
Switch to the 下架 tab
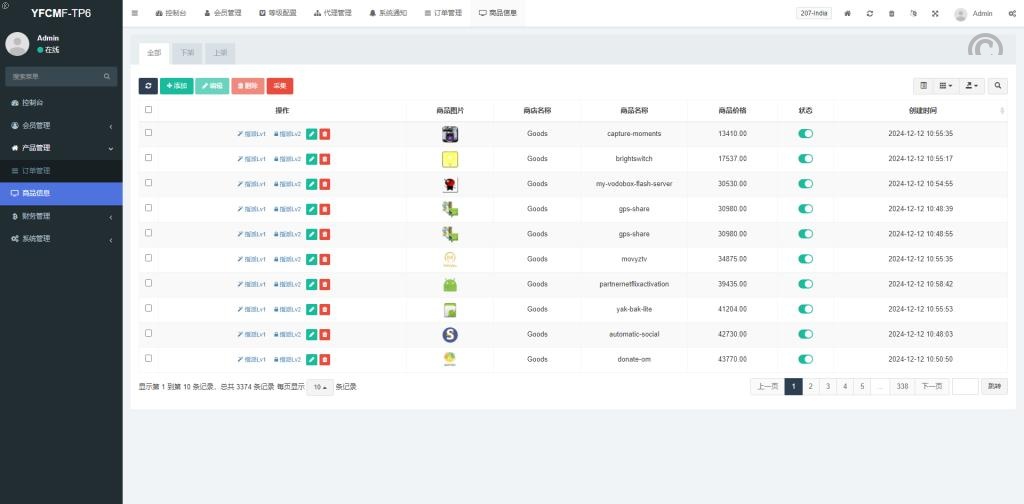point(188,51)
